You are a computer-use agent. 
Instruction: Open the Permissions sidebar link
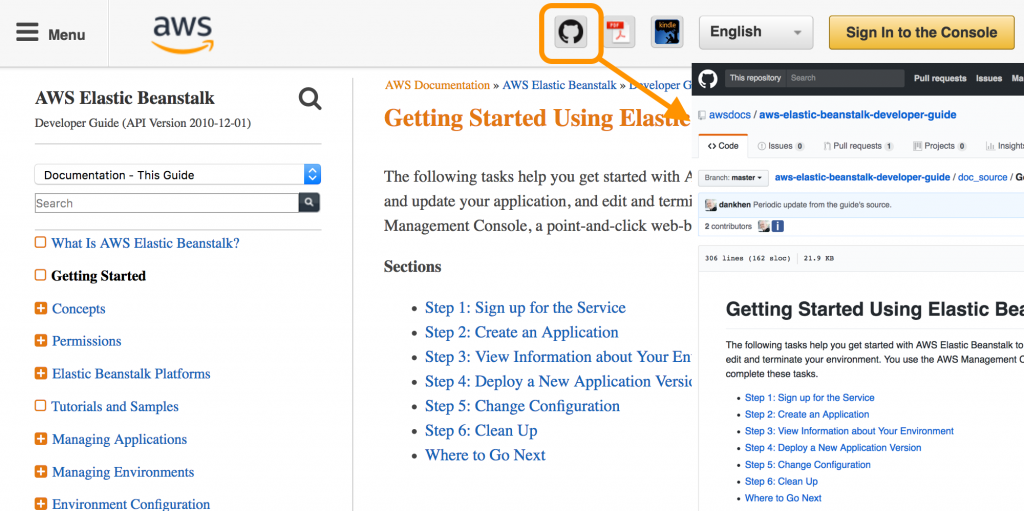coord(87,341)
